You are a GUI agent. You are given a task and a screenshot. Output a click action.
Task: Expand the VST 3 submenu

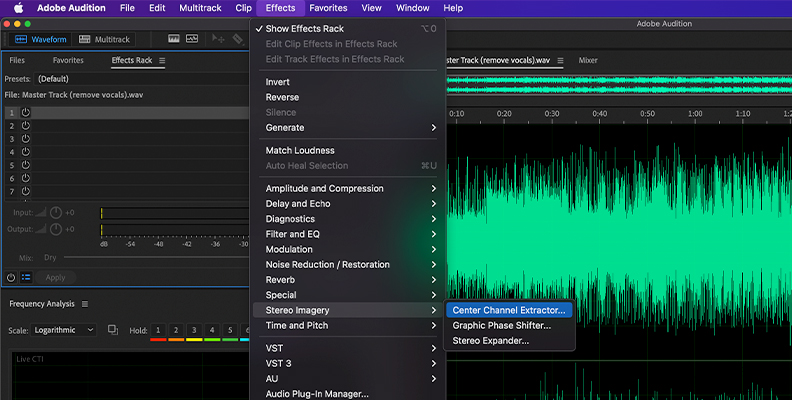pyautogui.click(x=348, y=363)
